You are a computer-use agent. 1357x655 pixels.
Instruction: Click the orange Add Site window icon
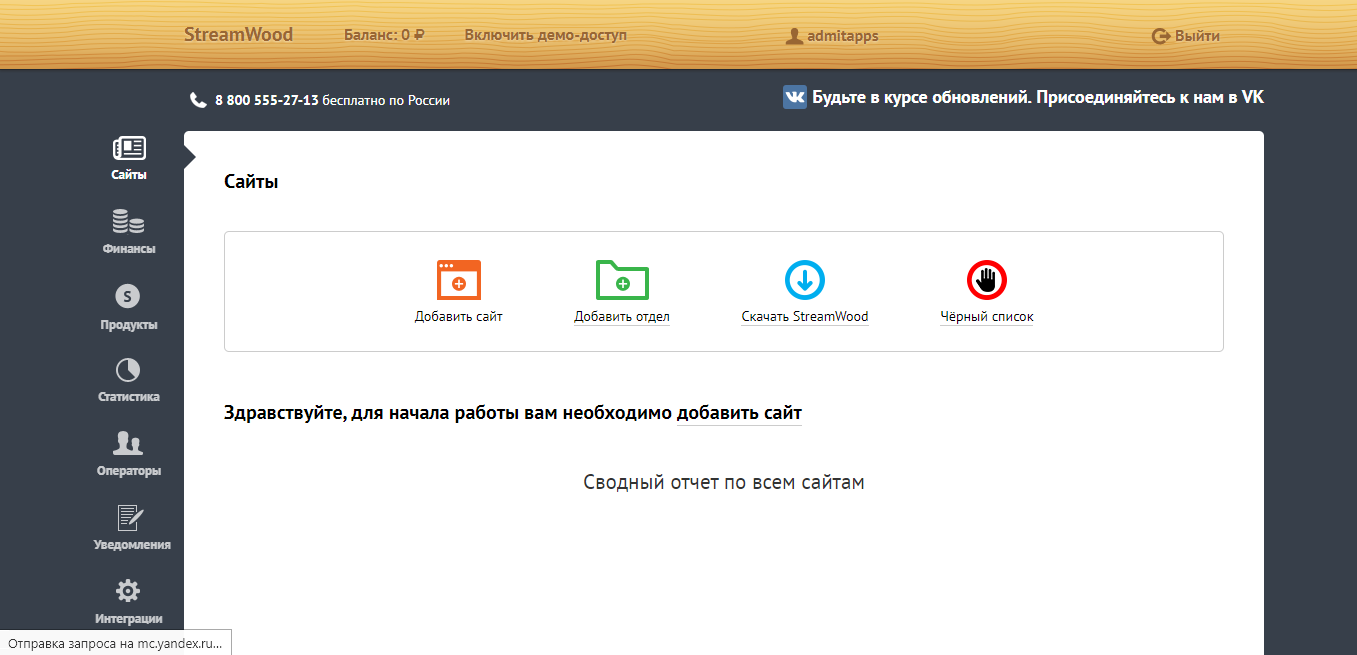(x=459, y=280)
